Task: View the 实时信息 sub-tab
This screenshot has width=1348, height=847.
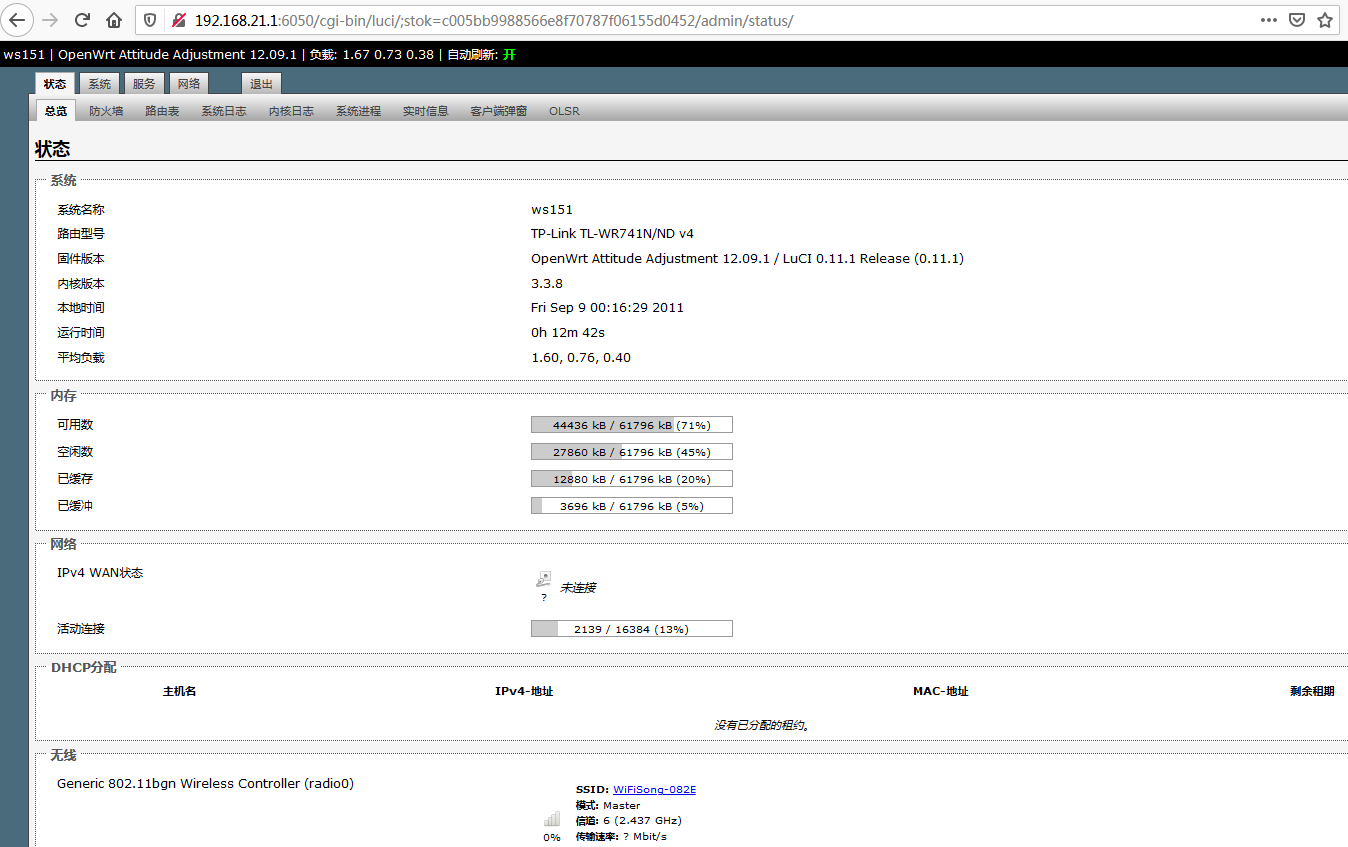Action: coord(425,111)
